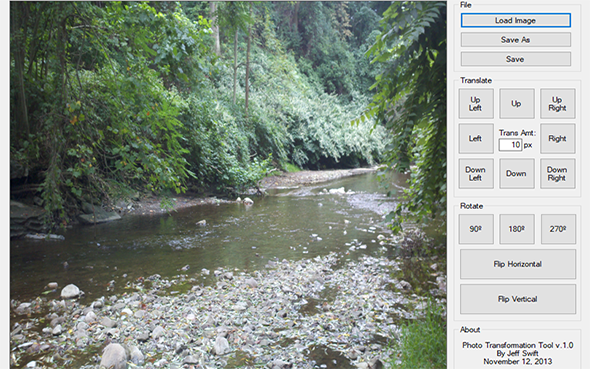The width and height of the screenshot is (590, 369).
Task: Apply Flip Vertical to the photo
Action: pos(518,299)
